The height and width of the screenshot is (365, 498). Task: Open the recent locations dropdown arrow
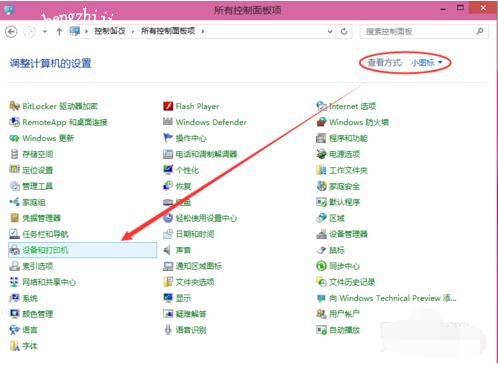(x=45, y=32)
